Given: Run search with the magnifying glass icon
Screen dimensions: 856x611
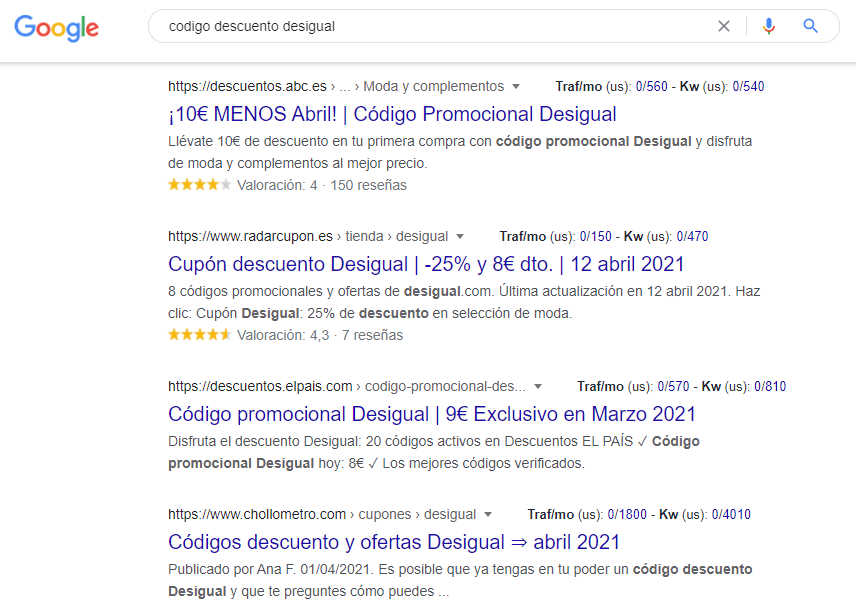Looking at the screenshot, I should (811, 26).
